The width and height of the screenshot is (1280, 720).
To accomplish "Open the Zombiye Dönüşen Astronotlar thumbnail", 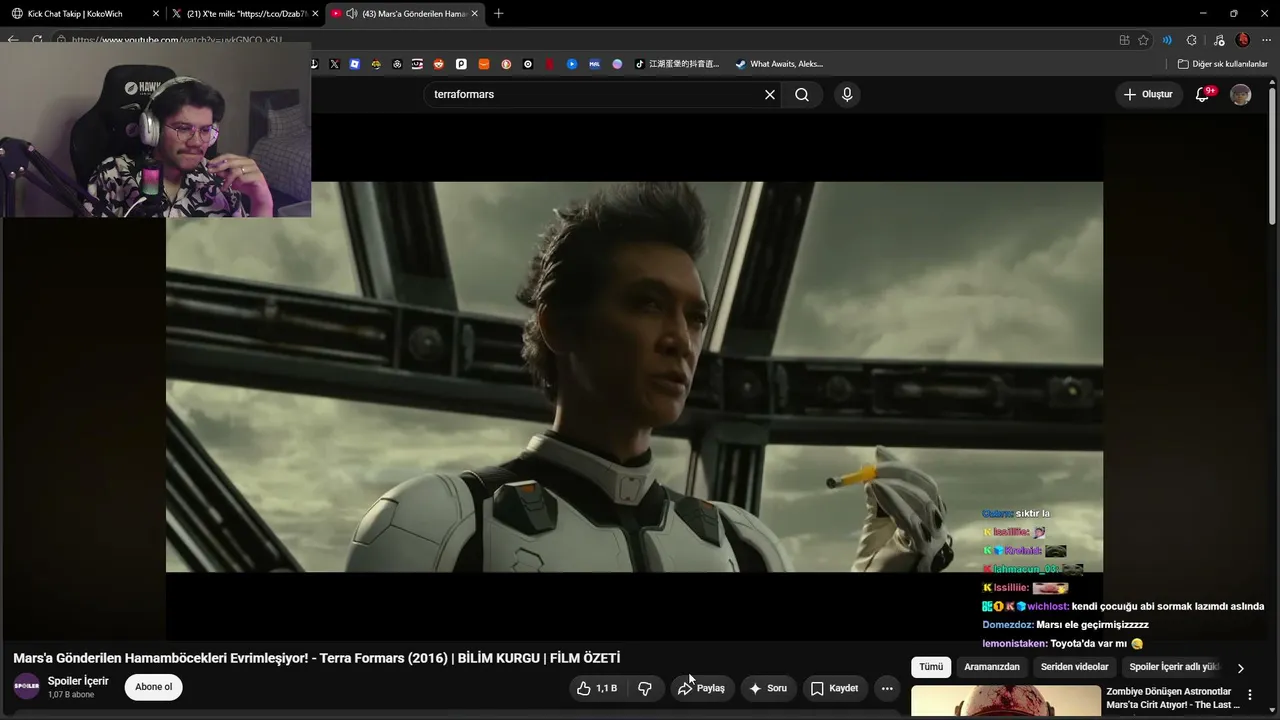I will (1006, 702).
